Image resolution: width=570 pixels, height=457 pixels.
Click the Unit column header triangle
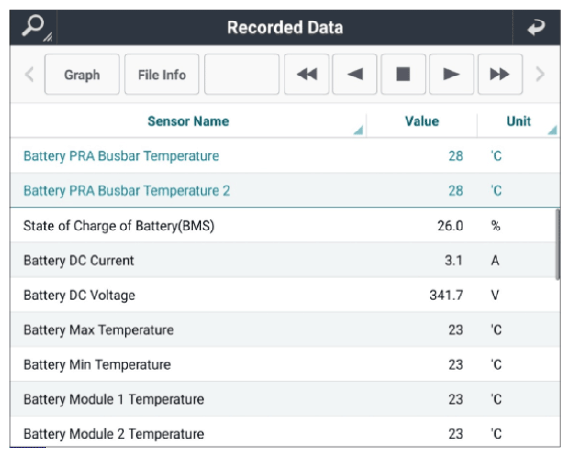click(552, 130)
